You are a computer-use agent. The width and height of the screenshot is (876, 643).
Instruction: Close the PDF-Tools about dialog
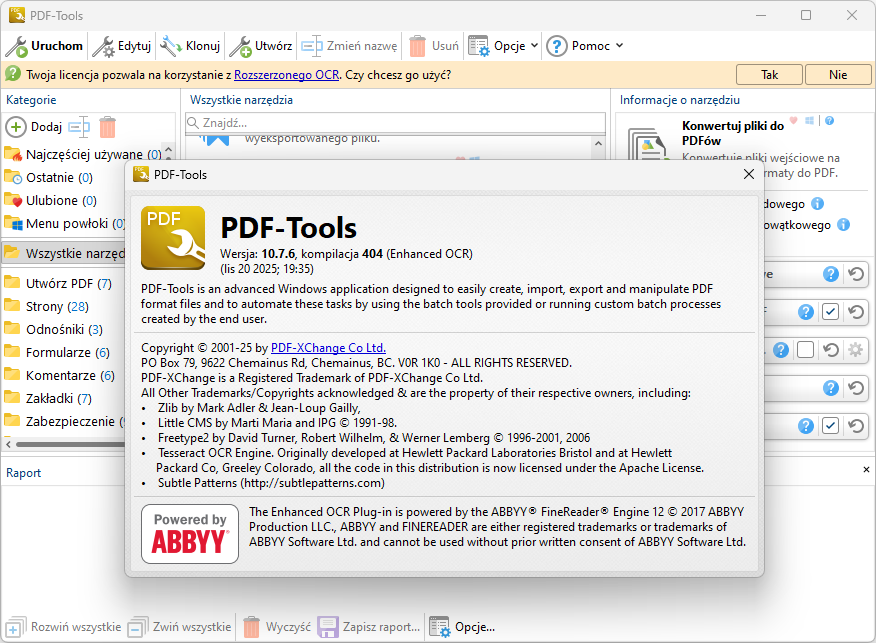pyautogui.click(x=749, y=174)
